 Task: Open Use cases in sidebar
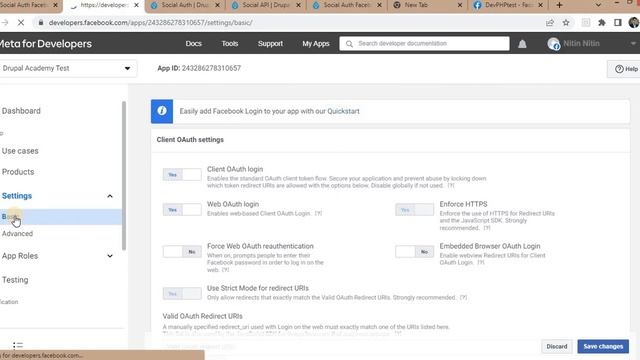[20, 151]
